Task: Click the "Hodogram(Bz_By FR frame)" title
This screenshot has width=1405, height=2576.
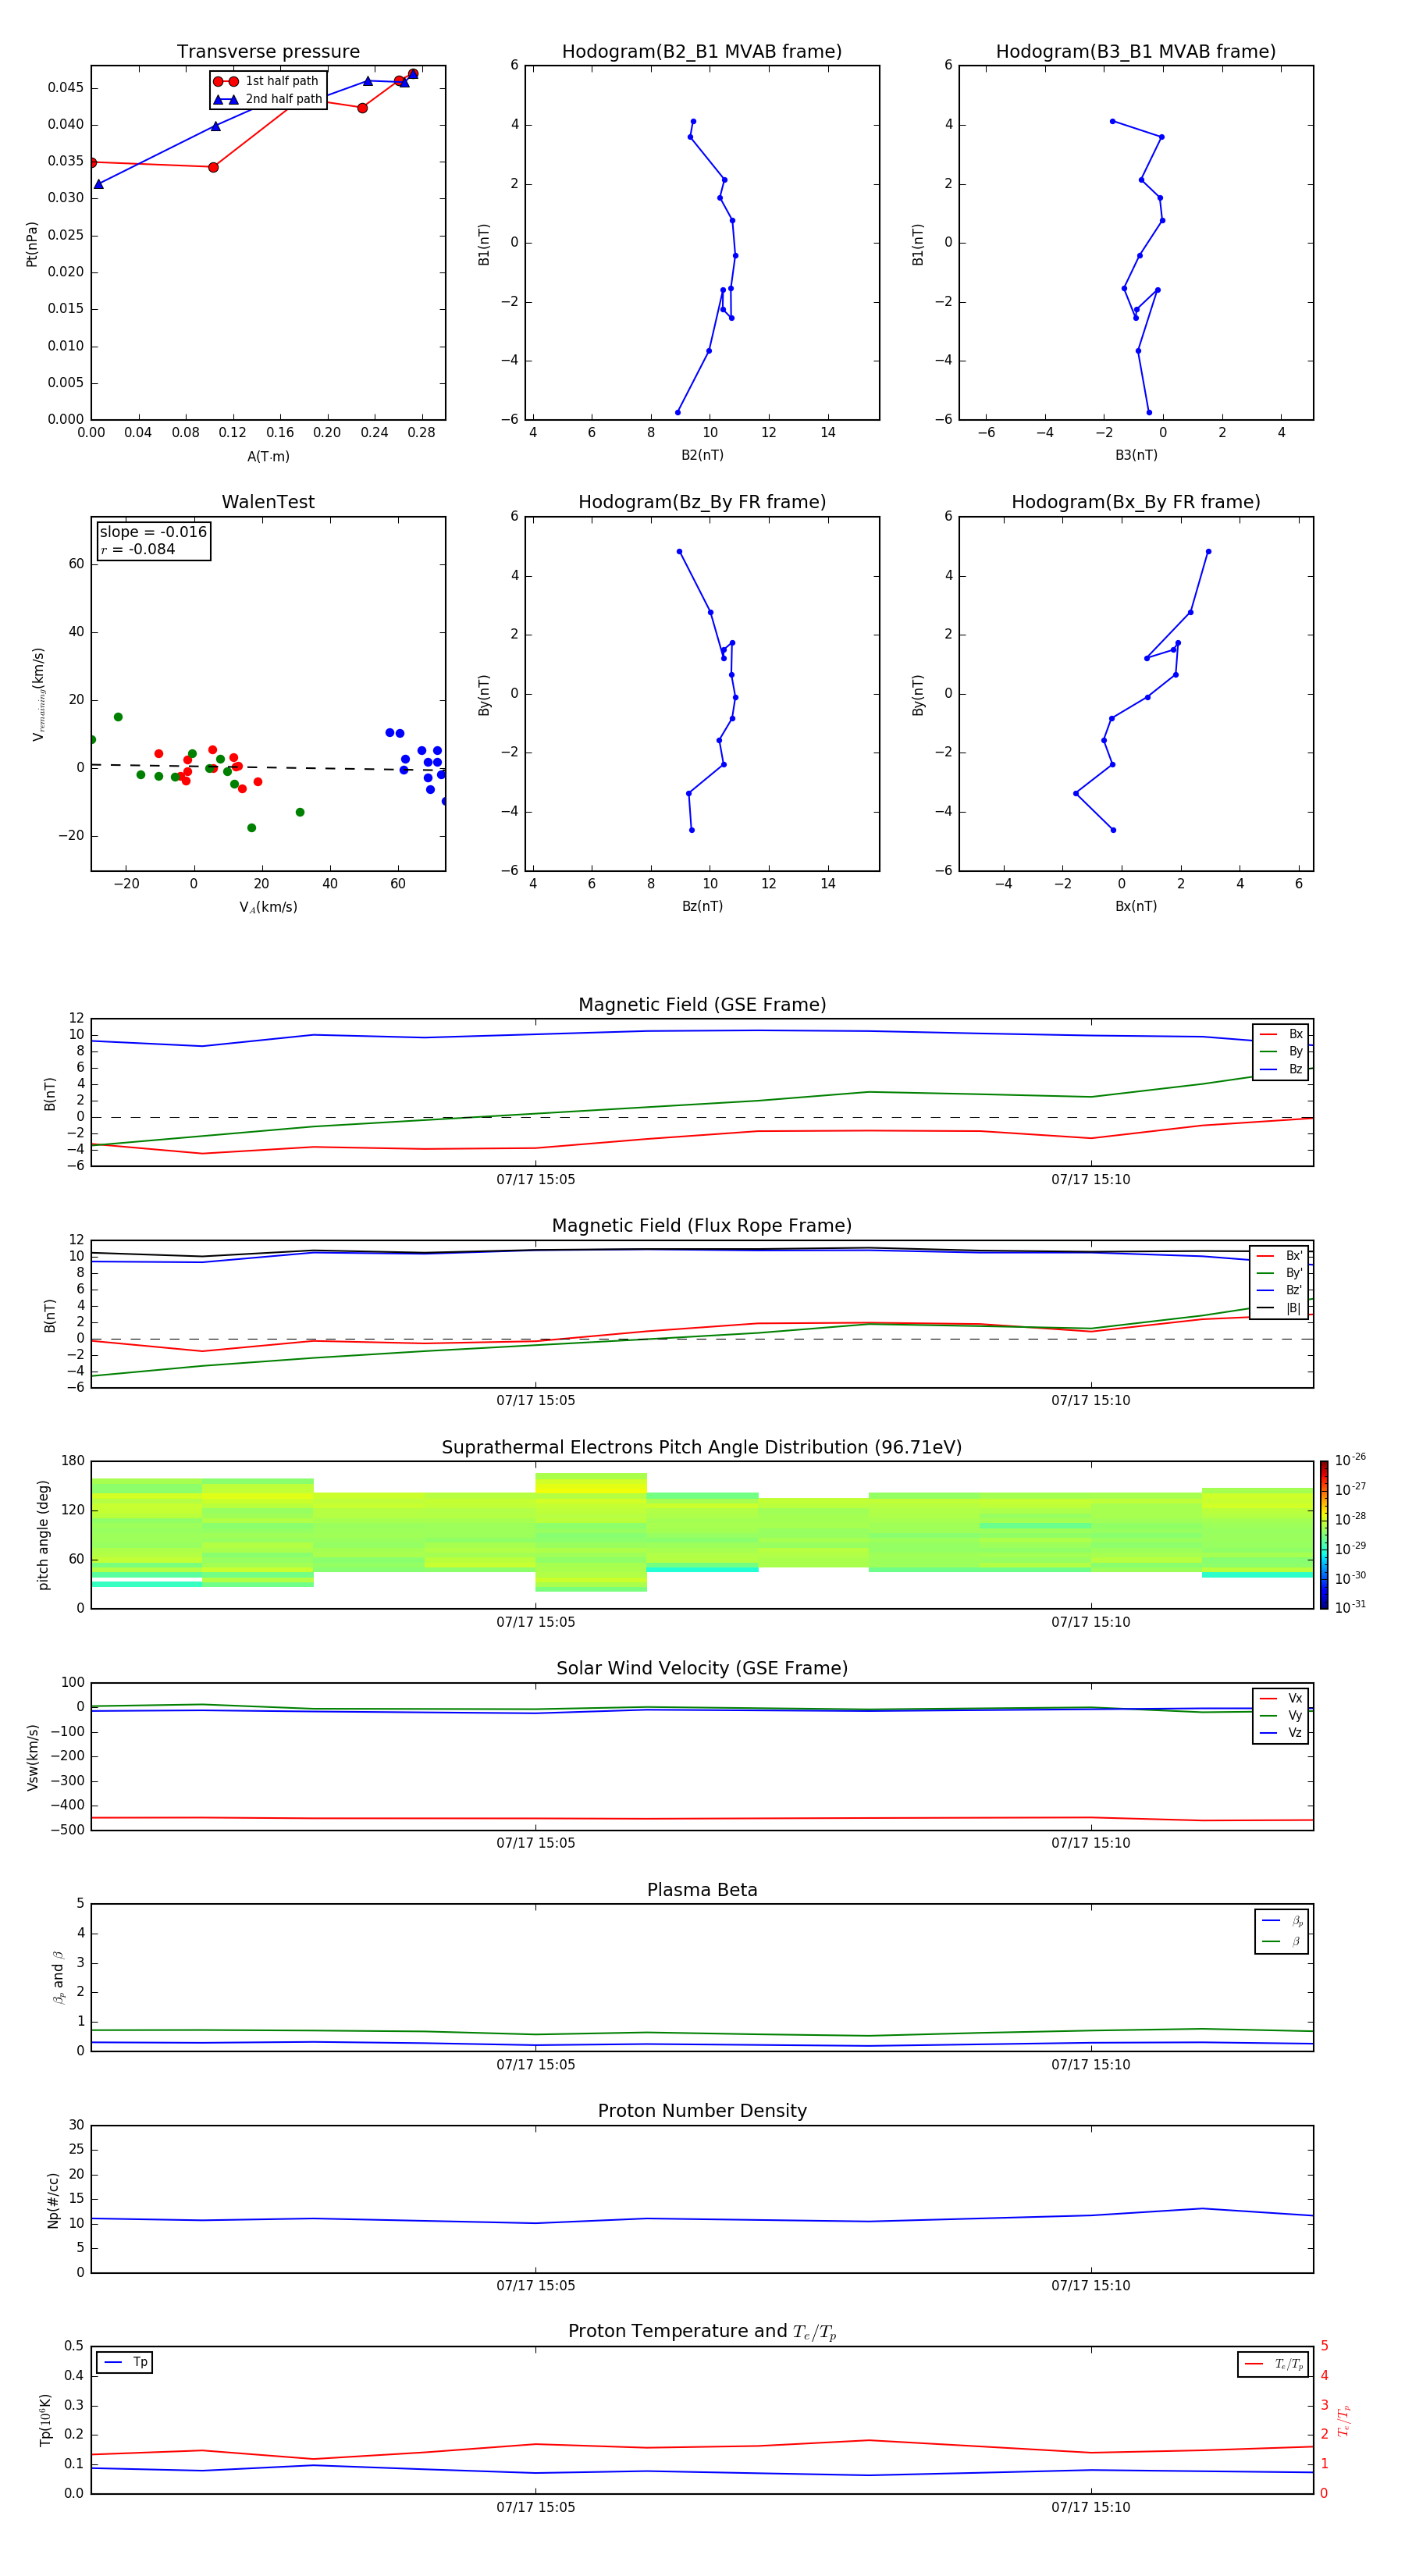Action: (x=702, y=502)
